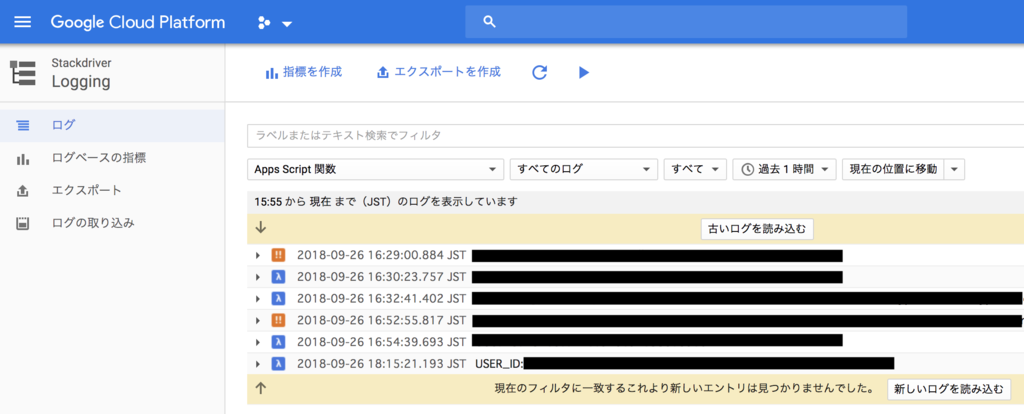The width and height of the screenshot is (1024, 414).
Task: Start streaming logs with play icon
Action: point(584,72)
